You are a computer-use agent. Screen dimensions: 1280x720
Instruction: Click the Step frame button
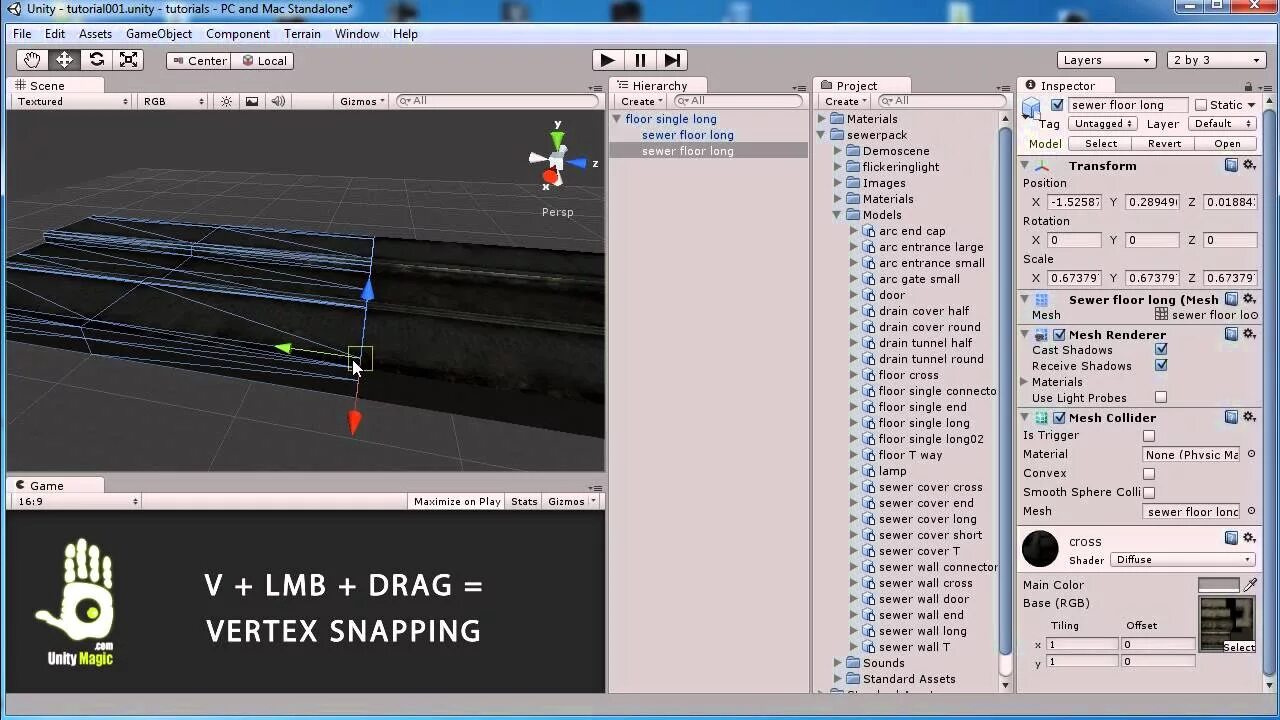coord(672,60)
